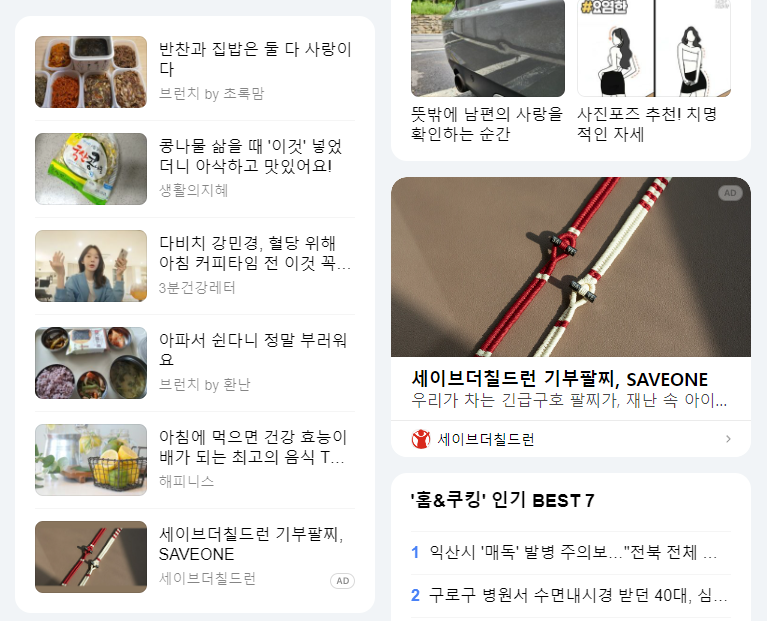Open 아파서 쉰다니 정말 부러워요 article

pos(253,350)
